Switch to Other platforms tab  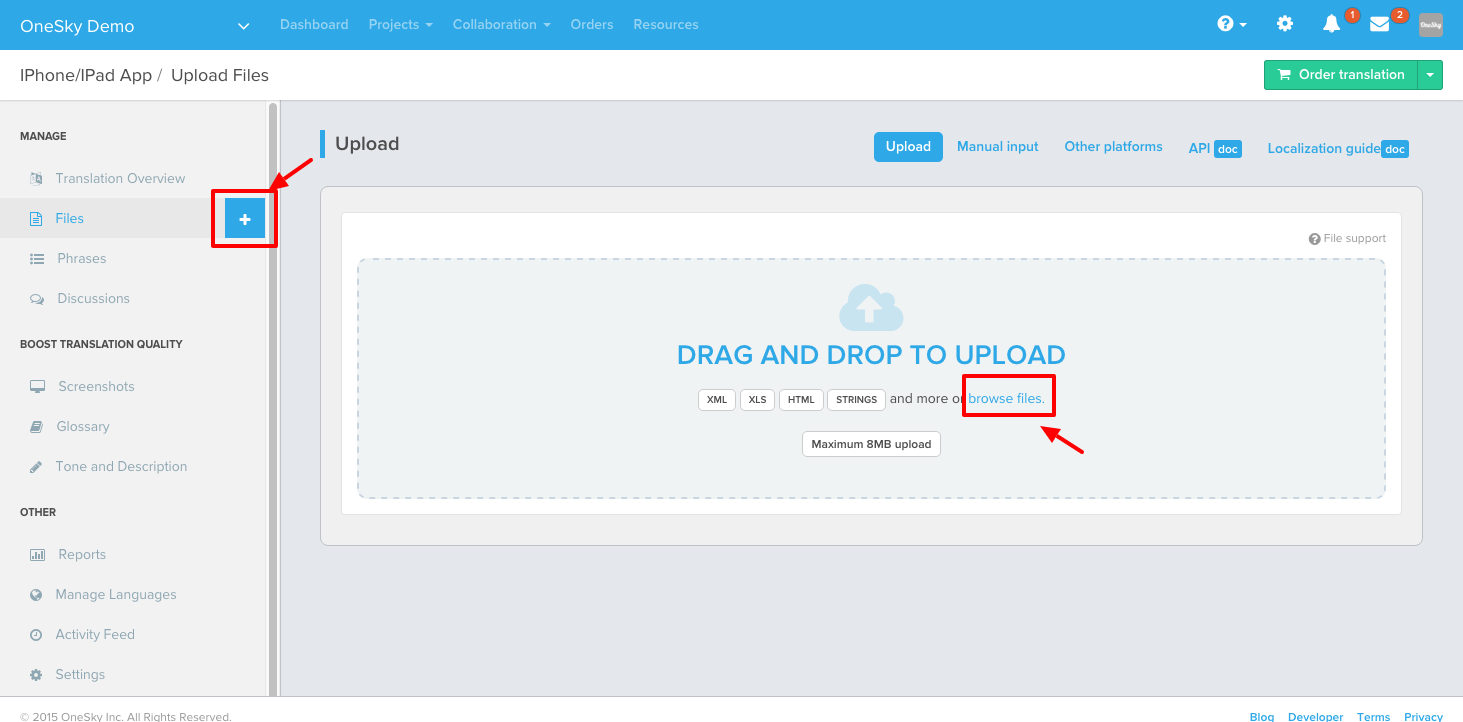pos(1113,146)
